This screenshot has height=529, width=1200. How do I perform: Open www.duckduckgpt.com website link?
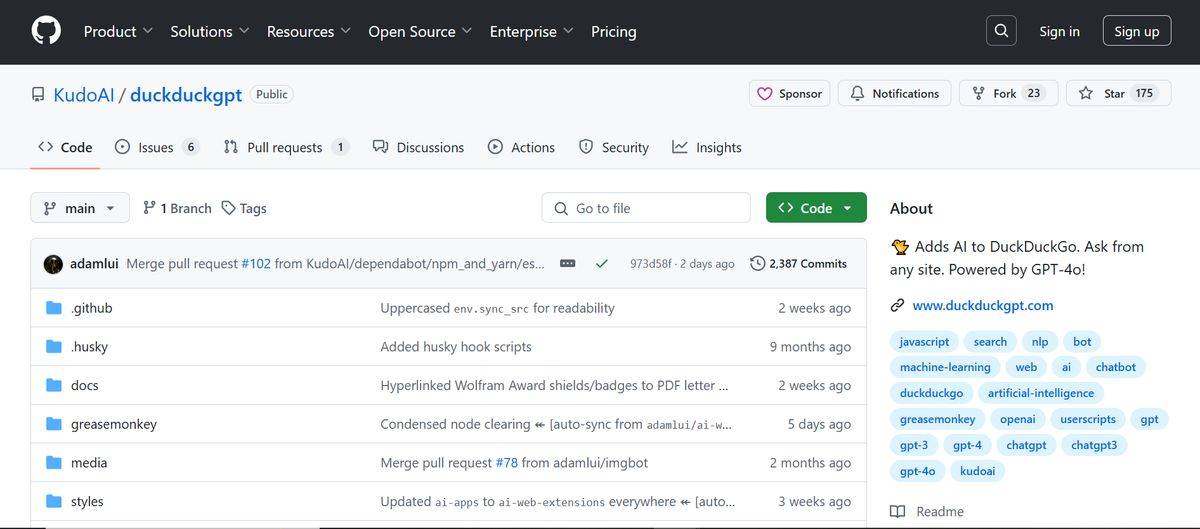tap(983, 306)
